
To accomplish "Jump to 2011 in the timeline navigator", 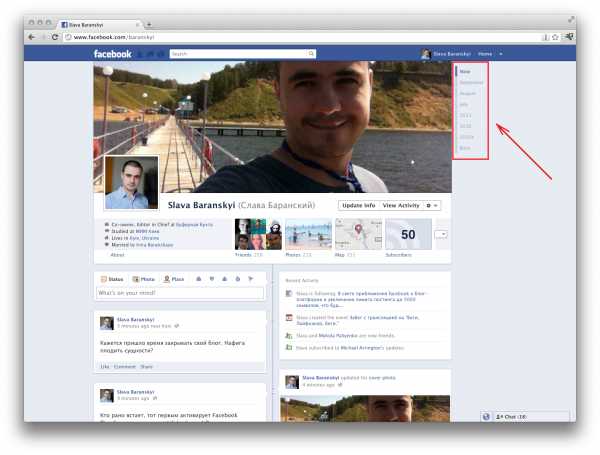I will 465,115.
